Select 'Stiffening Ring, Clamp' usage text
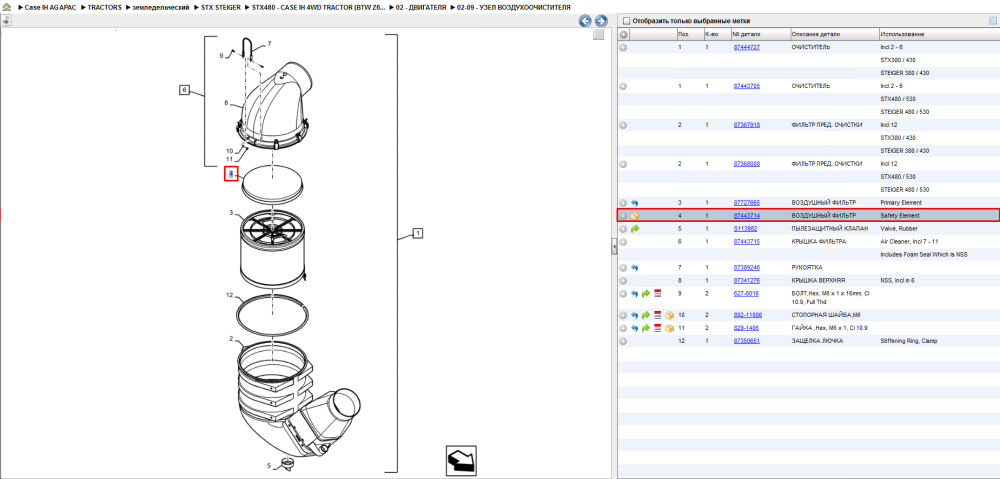 [x=909, y=341]
